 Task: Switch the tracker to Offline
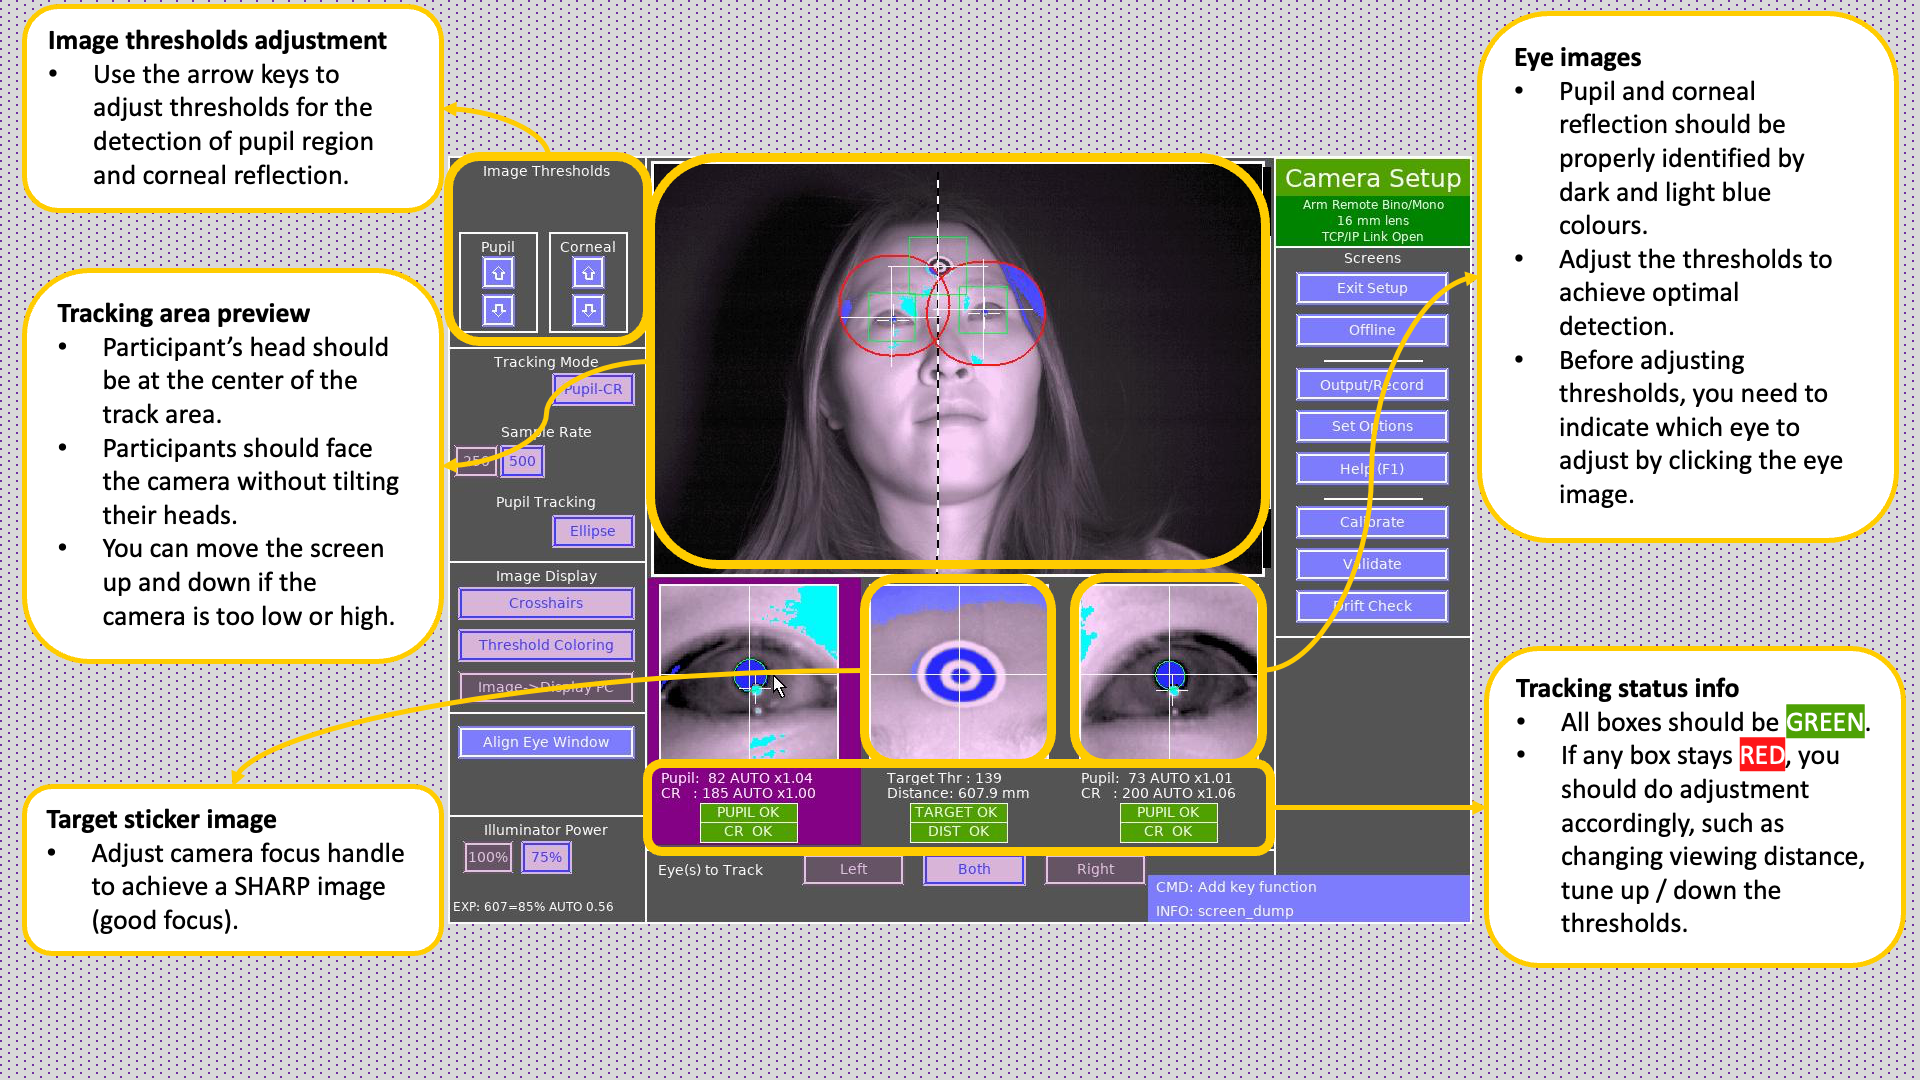coord(1371,330)
